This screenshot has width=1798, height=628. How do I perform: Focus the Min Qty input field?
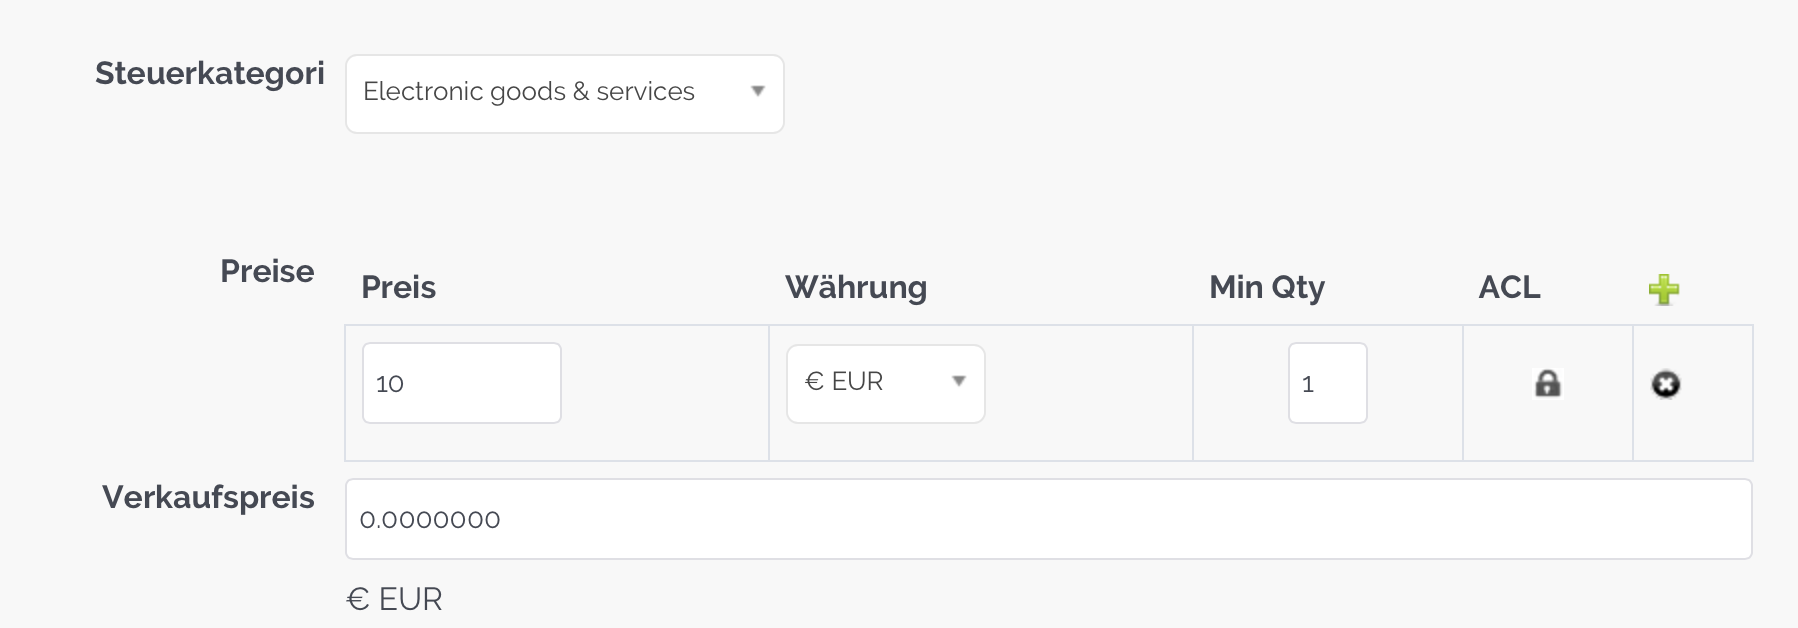tap(1327, 383)
